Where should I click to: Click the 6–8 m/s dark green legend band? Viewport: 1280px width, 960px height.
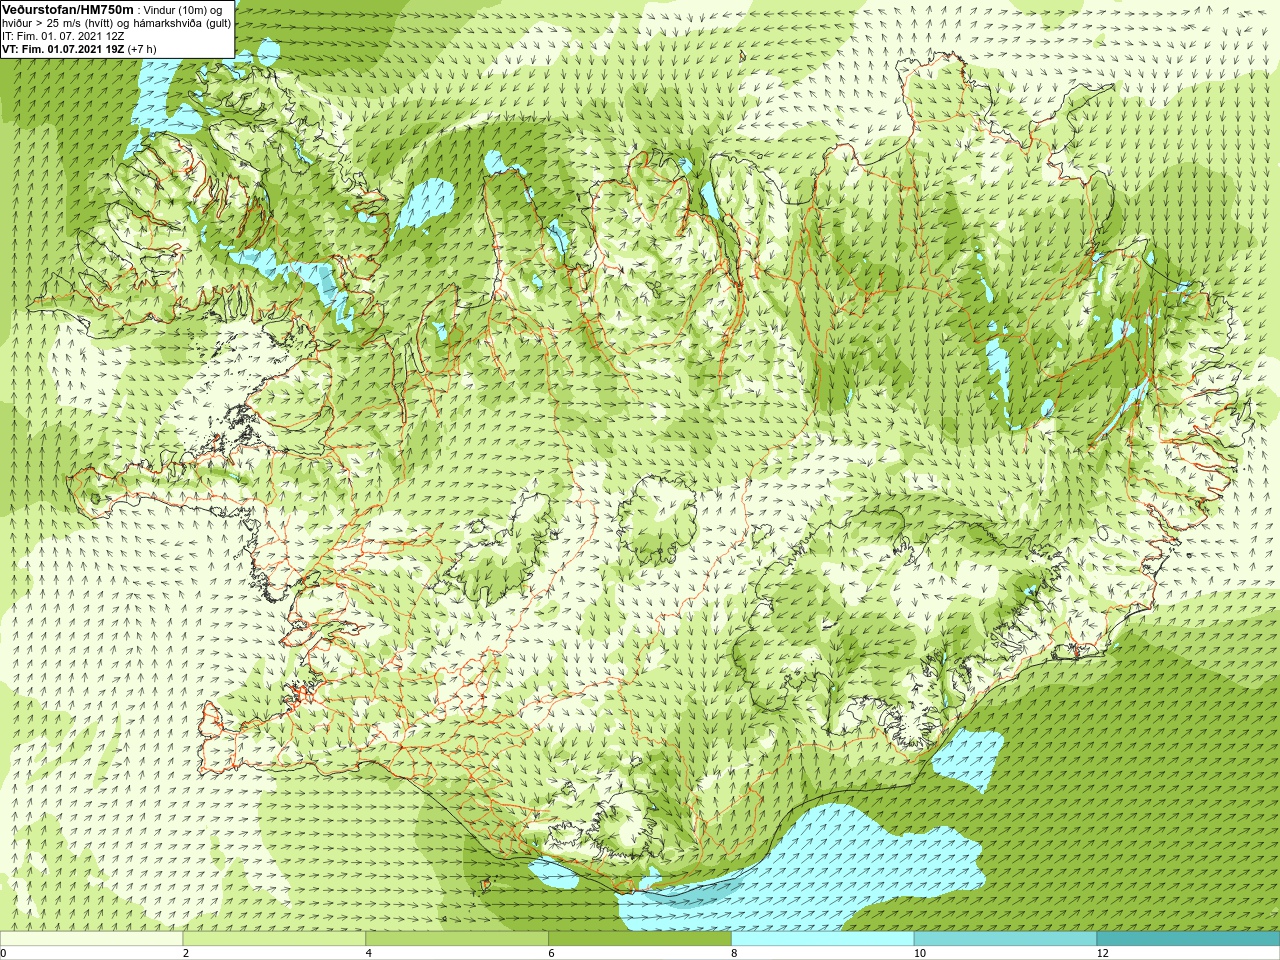click(640, 939)
